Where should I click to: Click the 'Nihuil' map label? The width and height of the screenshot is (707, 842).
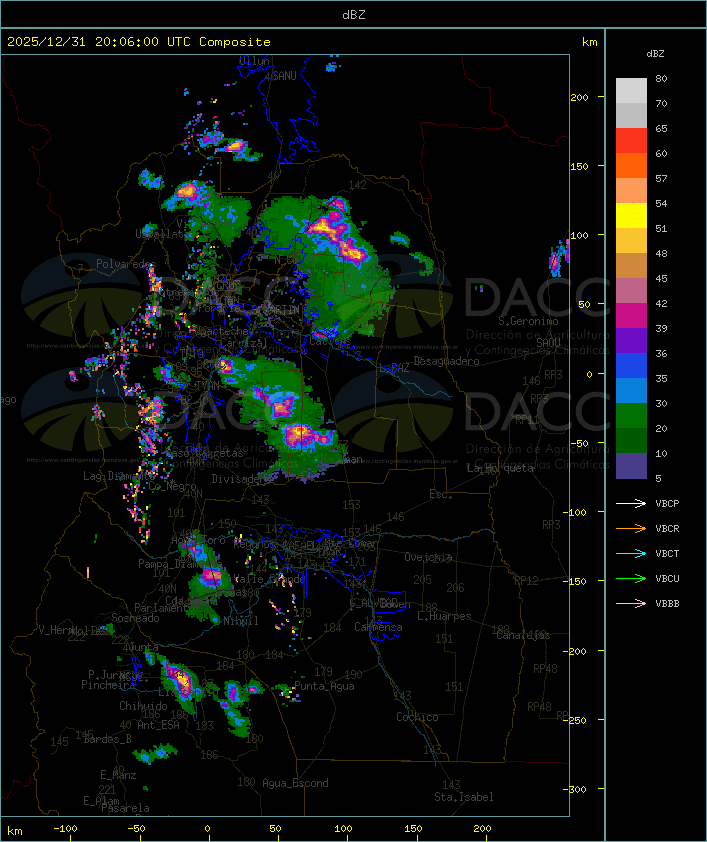(240, 621)
